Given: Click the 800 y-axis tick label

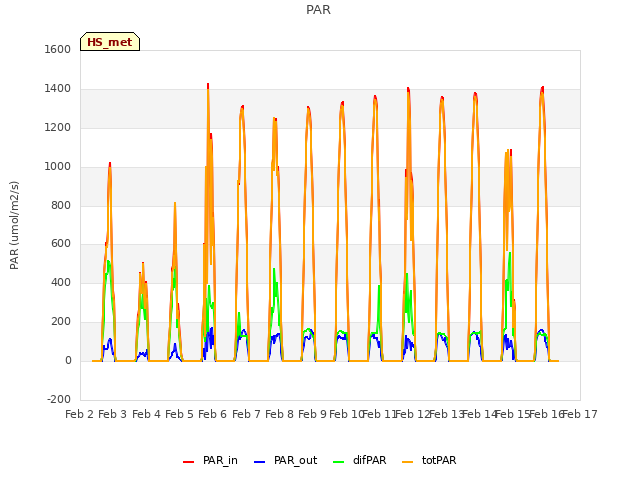Looking at the screenshot, I should [x=61, y=205].
